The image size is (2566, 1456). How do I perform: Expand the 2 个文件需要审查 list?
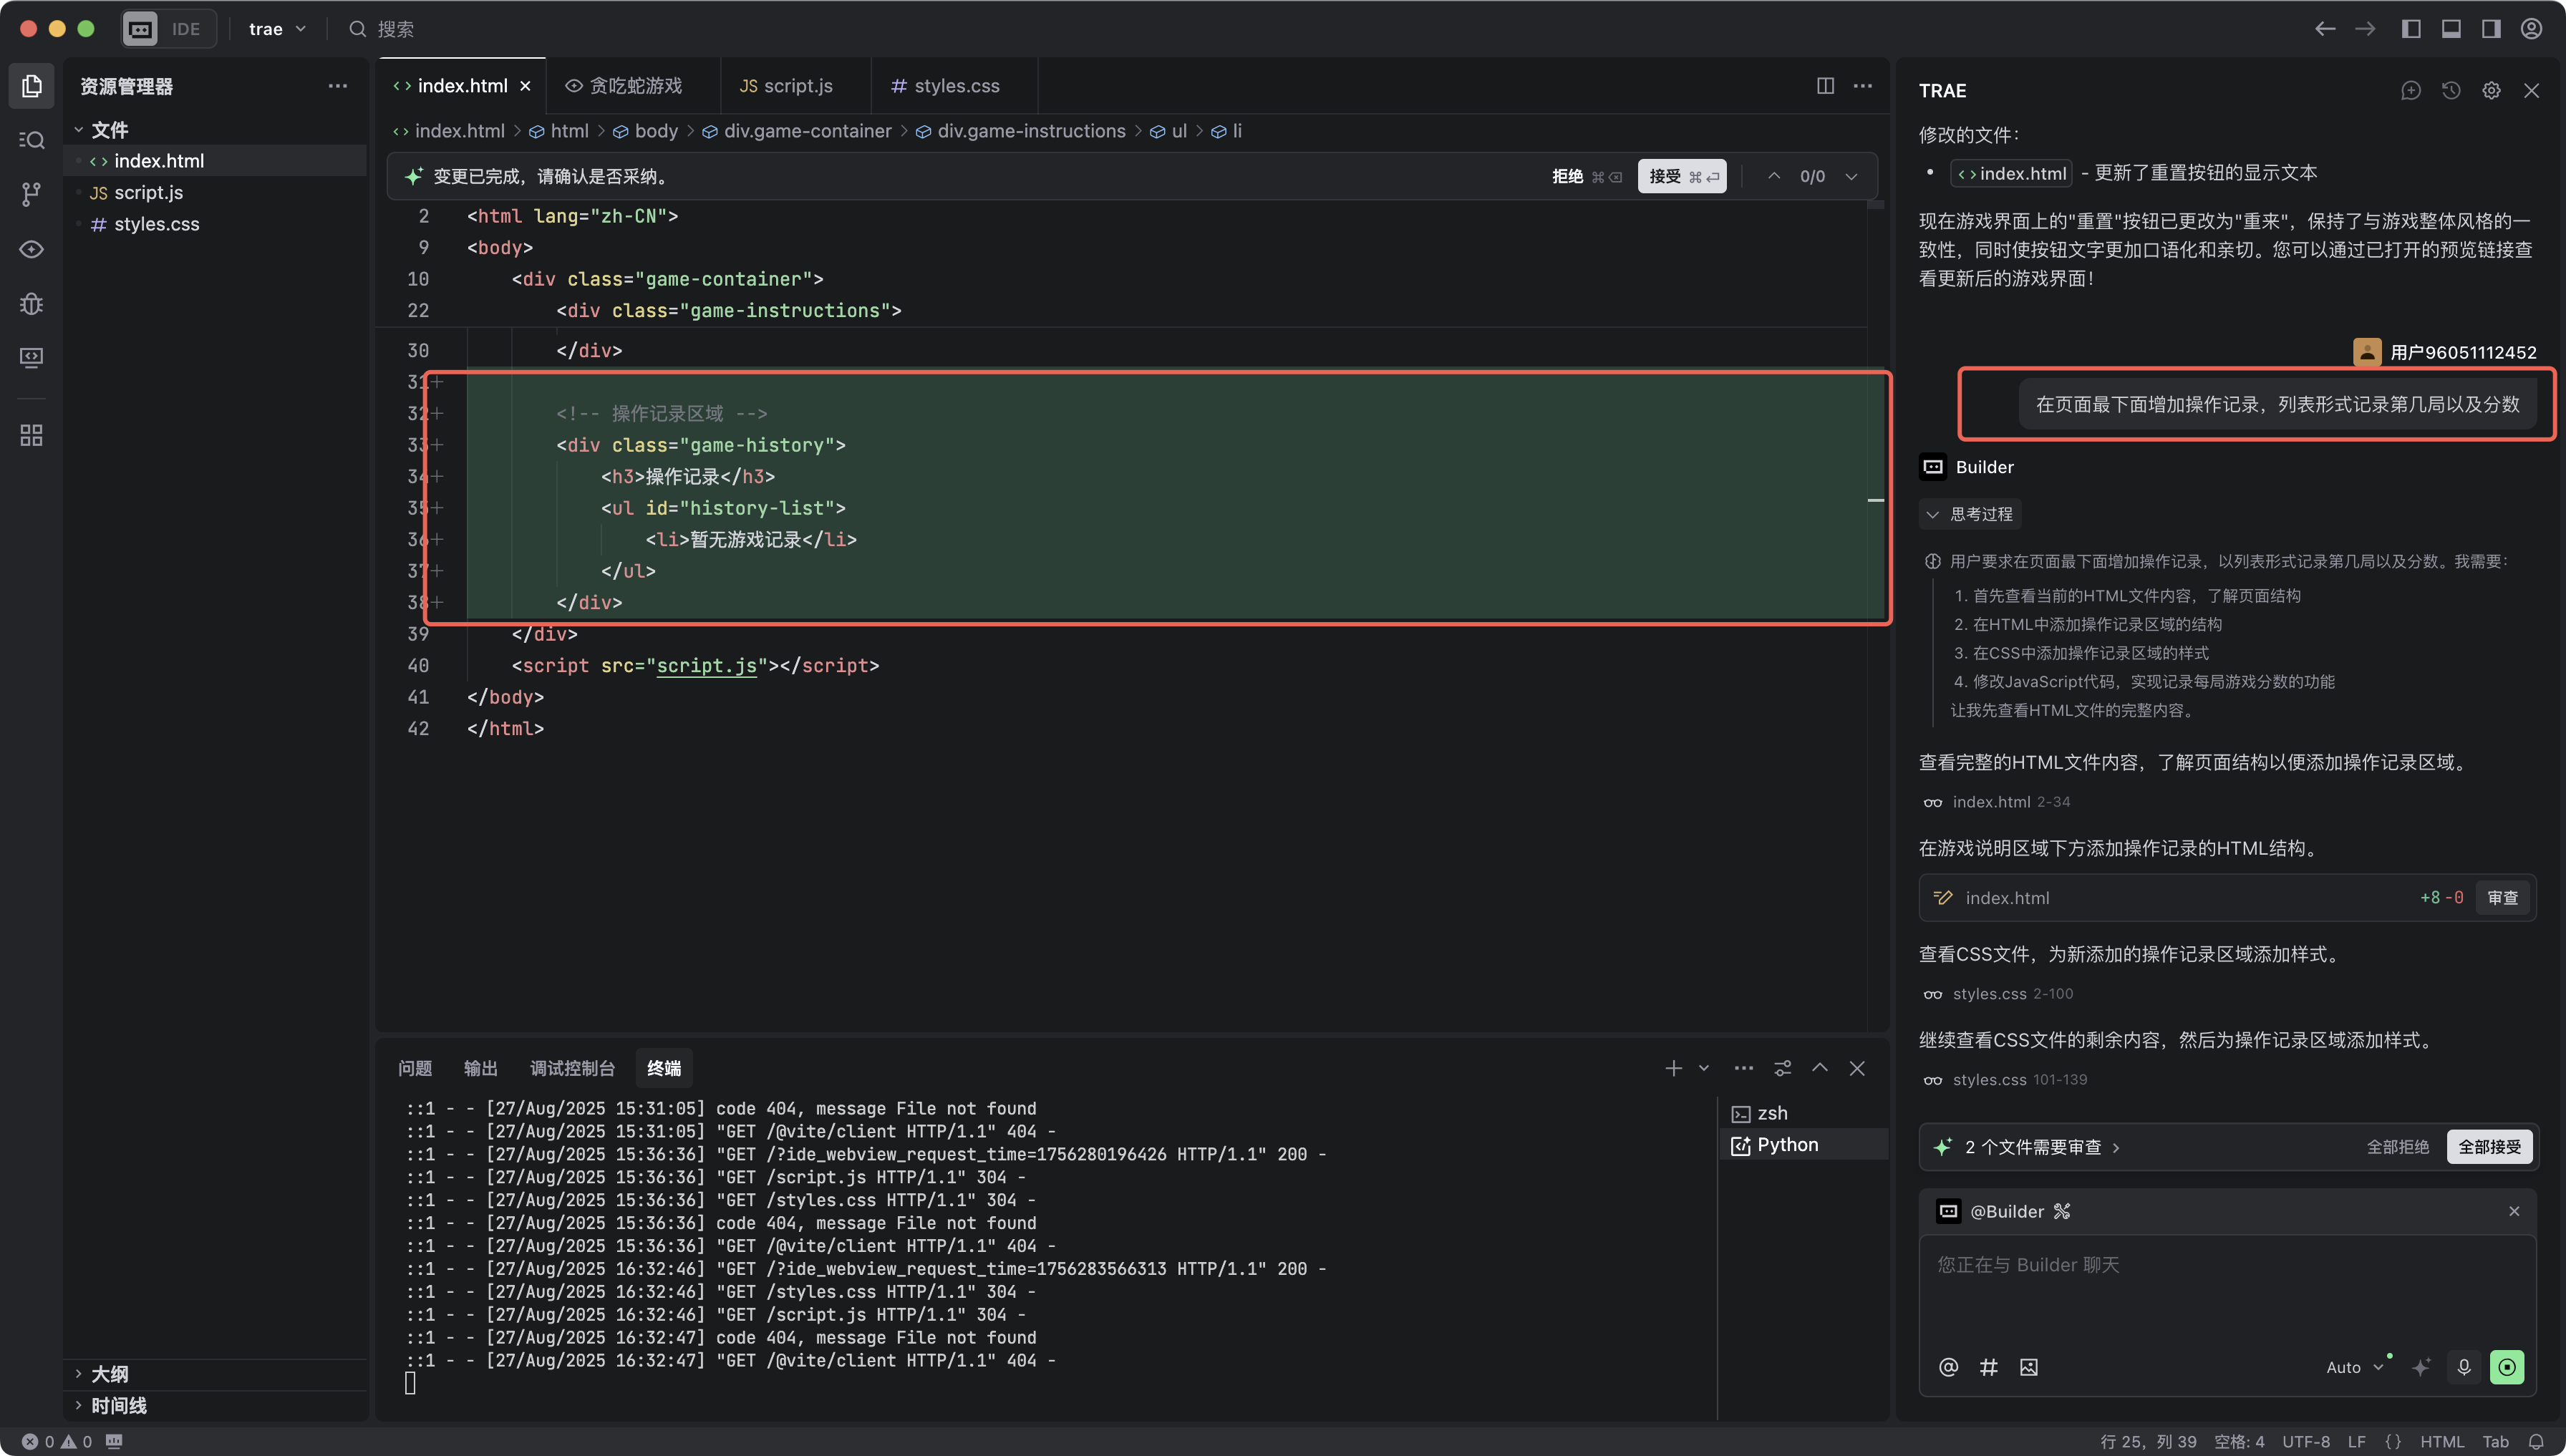pyautogui.click(x=2041, y=1147)
